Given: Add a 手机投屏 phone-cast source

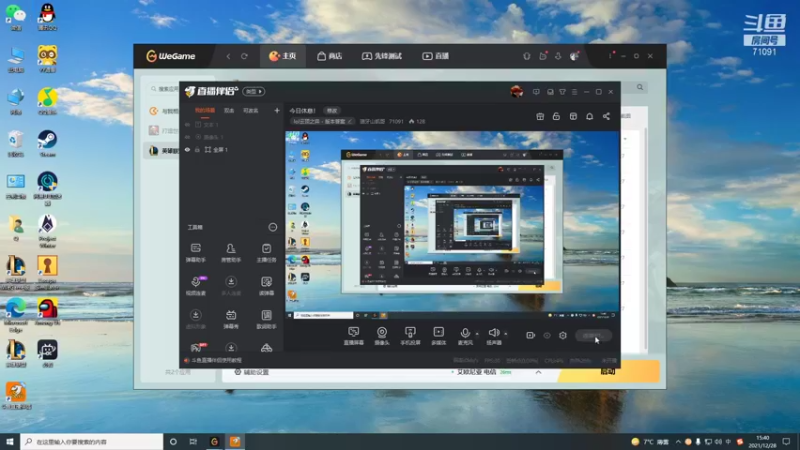Looking at the screenshot, I should point(410,336).
